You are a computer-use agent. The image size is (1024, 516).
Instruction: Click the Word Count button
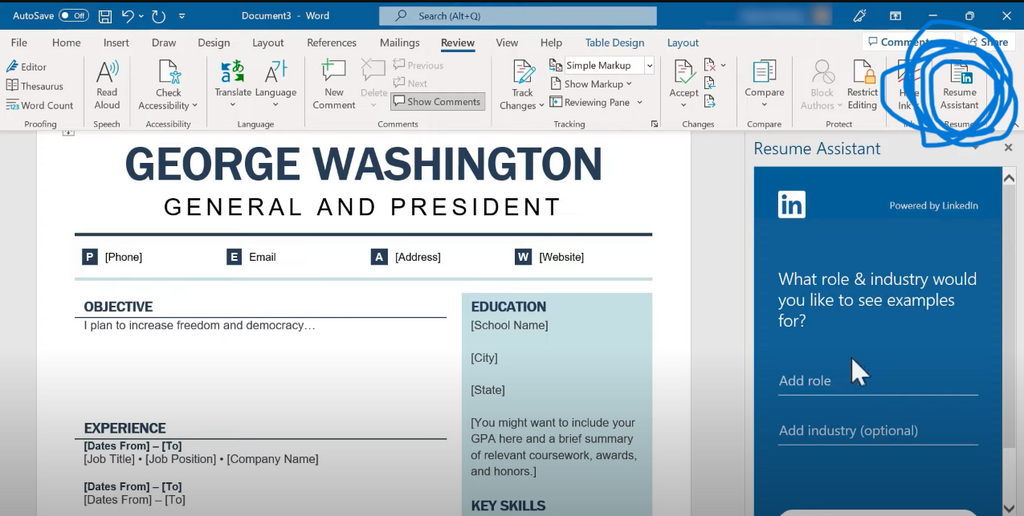40,105
